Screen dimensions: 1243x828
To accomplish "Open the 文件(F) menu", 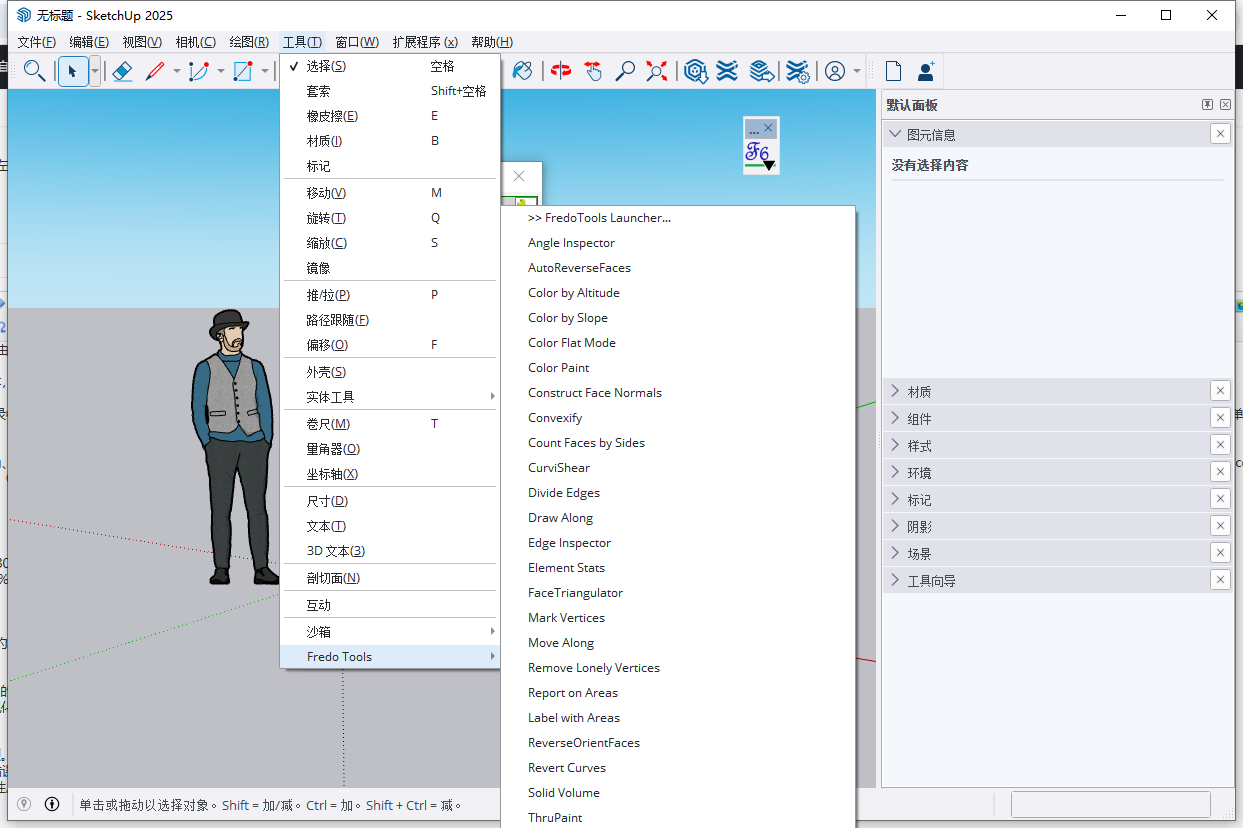I will tap(37, 42).
